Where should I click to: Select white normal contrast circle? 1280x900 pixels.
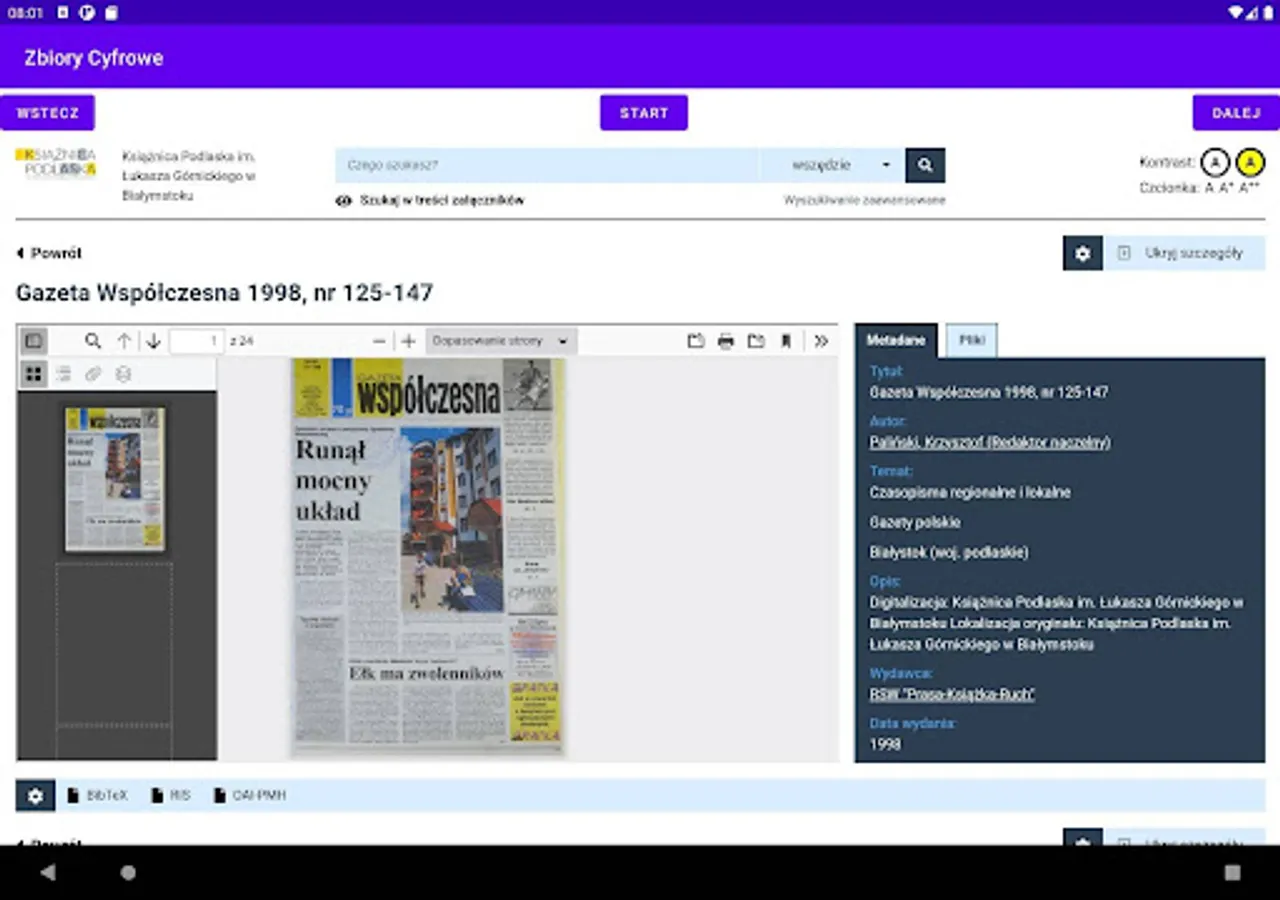pyautogui.click(x=1214, y=162)
